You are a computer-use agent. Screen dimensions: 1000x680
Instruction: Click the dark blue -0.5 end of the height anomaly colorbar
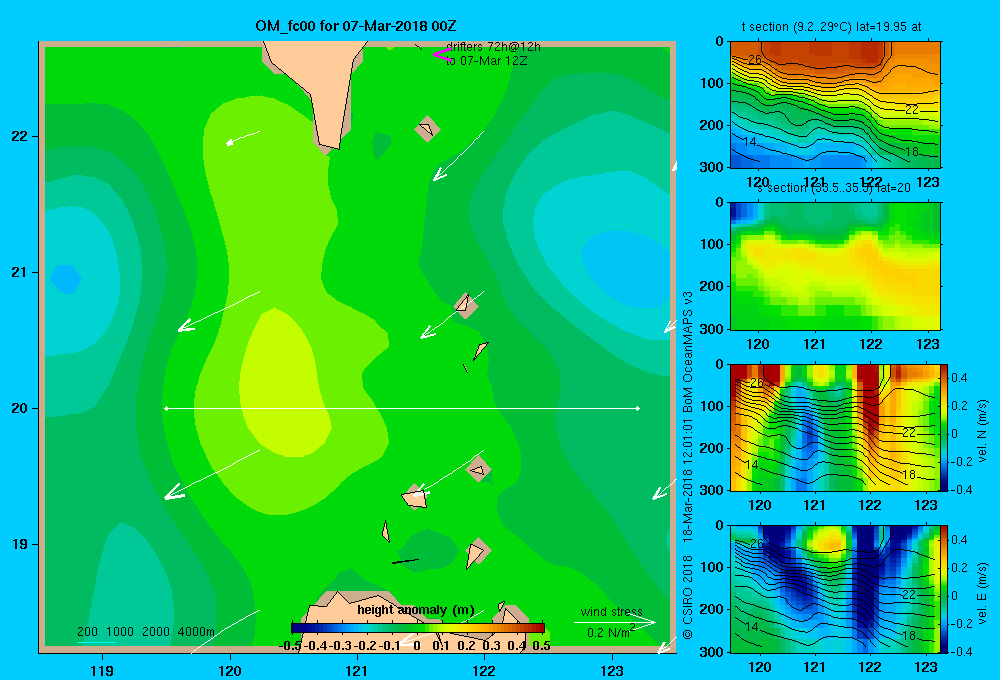coord(298,628)
